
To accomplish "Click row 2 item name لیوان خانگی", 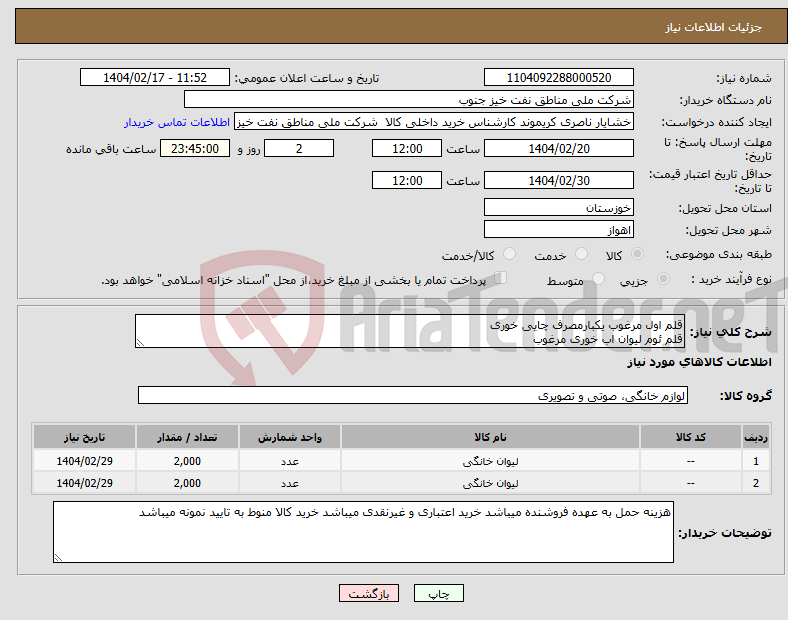I will click(x=490, y=483).
